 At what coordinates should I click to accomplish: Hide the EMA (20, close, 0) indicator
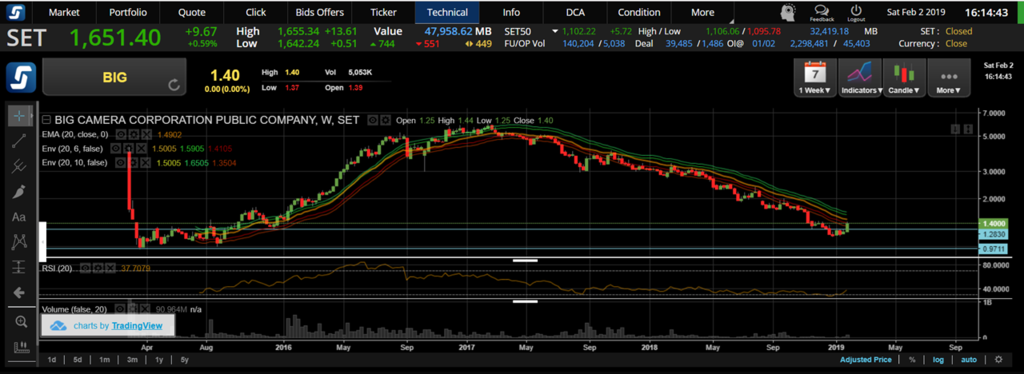(x=121, y=134)
